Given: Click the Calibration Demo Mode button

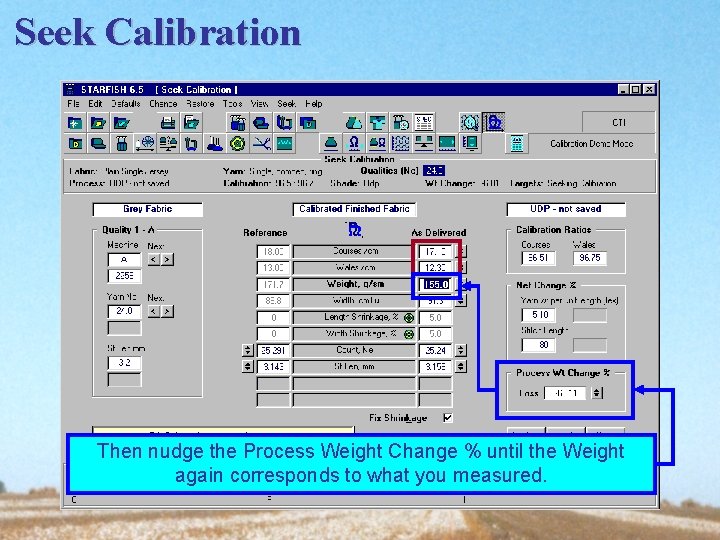Looking at the screenshot, I should tap(591, 144).
